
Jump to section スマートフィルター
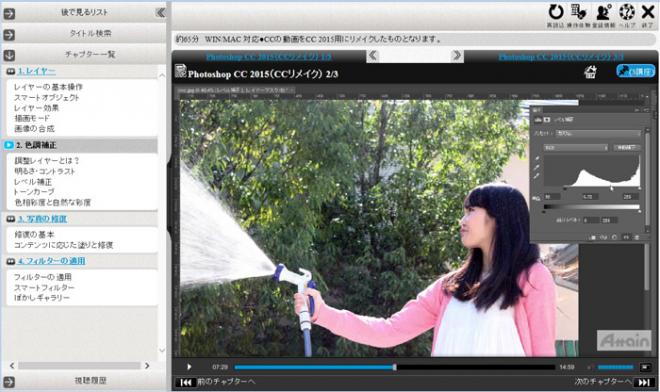pyautogui.click(x=44, y=288)
